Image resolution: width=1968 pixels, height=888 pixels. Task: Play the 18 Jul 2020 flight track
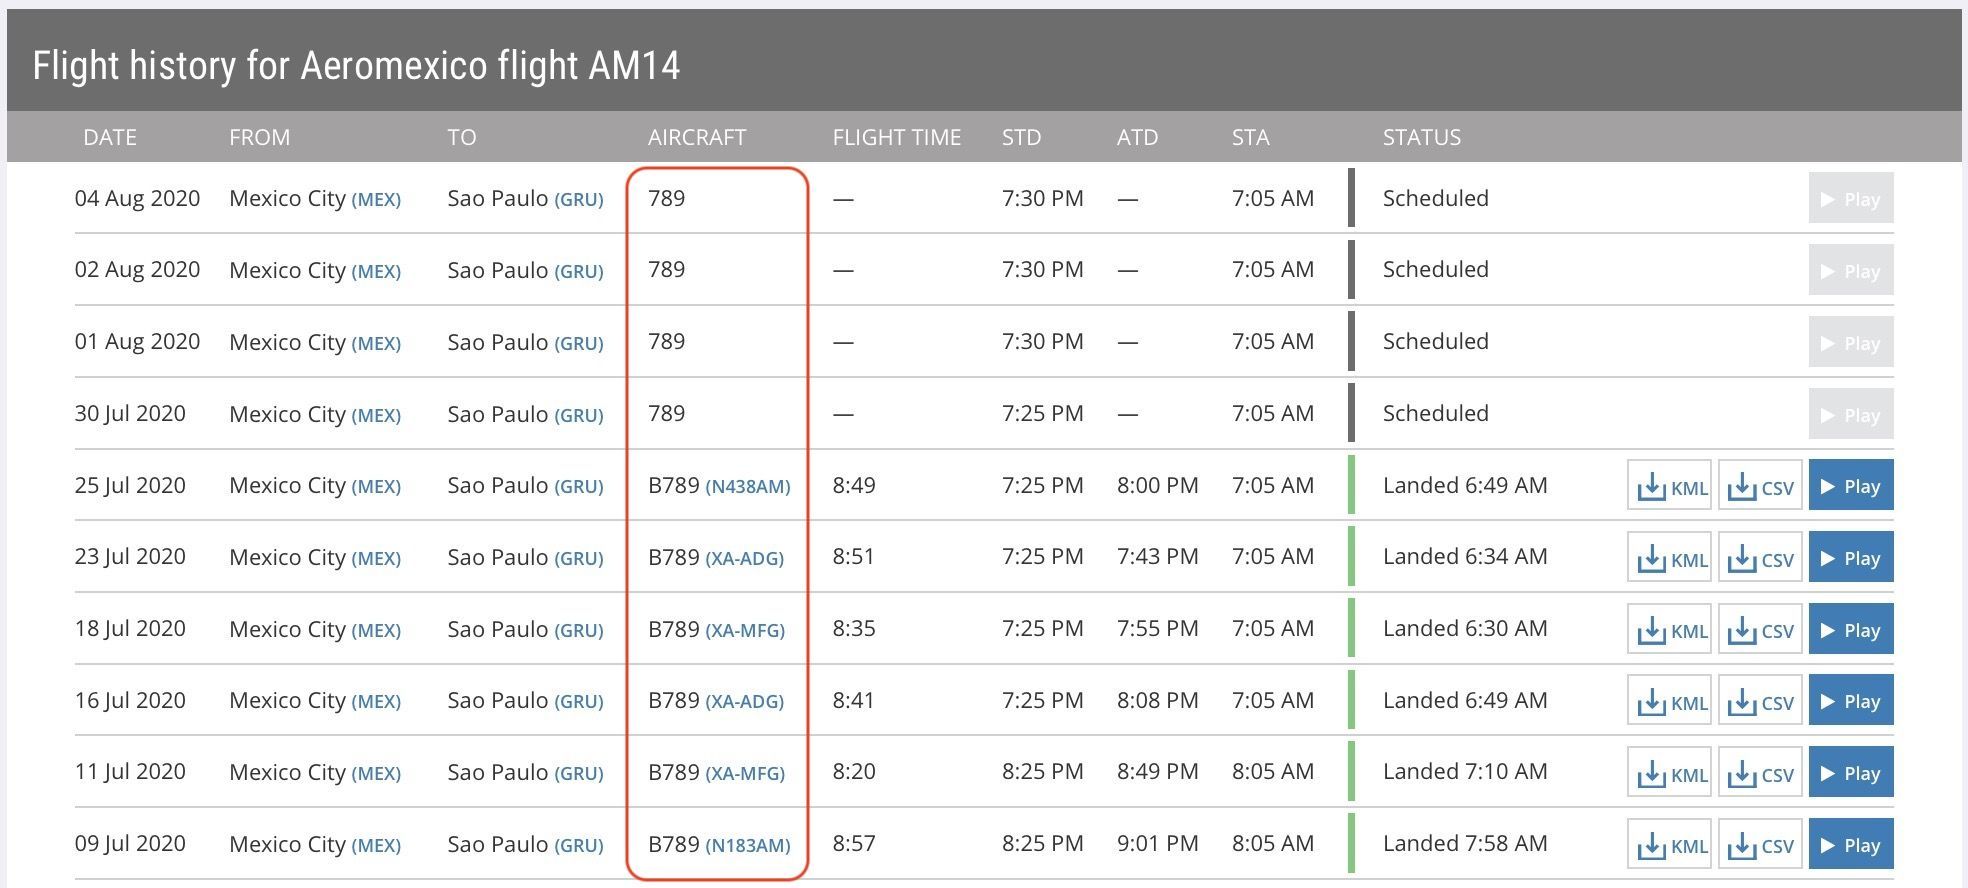[x=1851, y=630]
